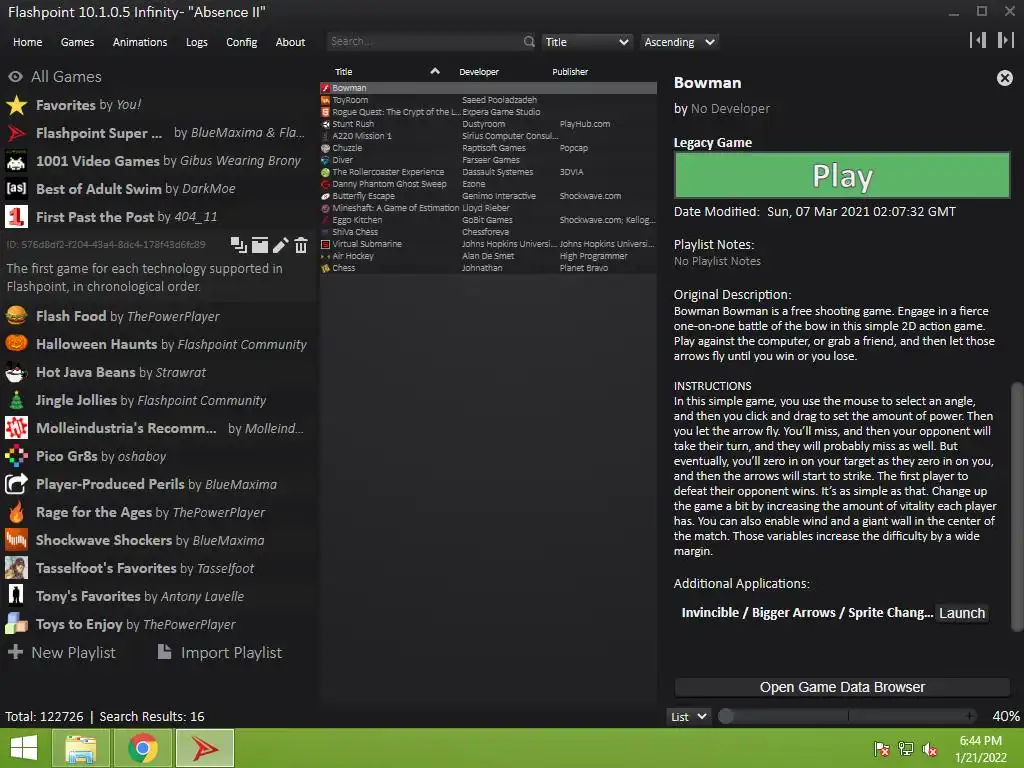Click the green Play button
Viewport: 1024px width, 768px height.
pyautogui.click(x=842, y=175)
